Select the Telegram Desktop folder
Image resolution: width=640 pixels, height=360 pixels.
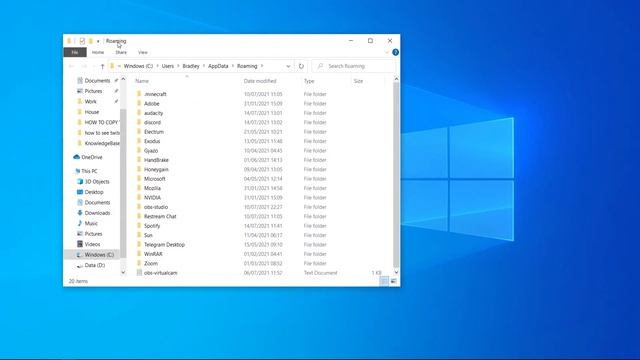click(x=164, y=244)
